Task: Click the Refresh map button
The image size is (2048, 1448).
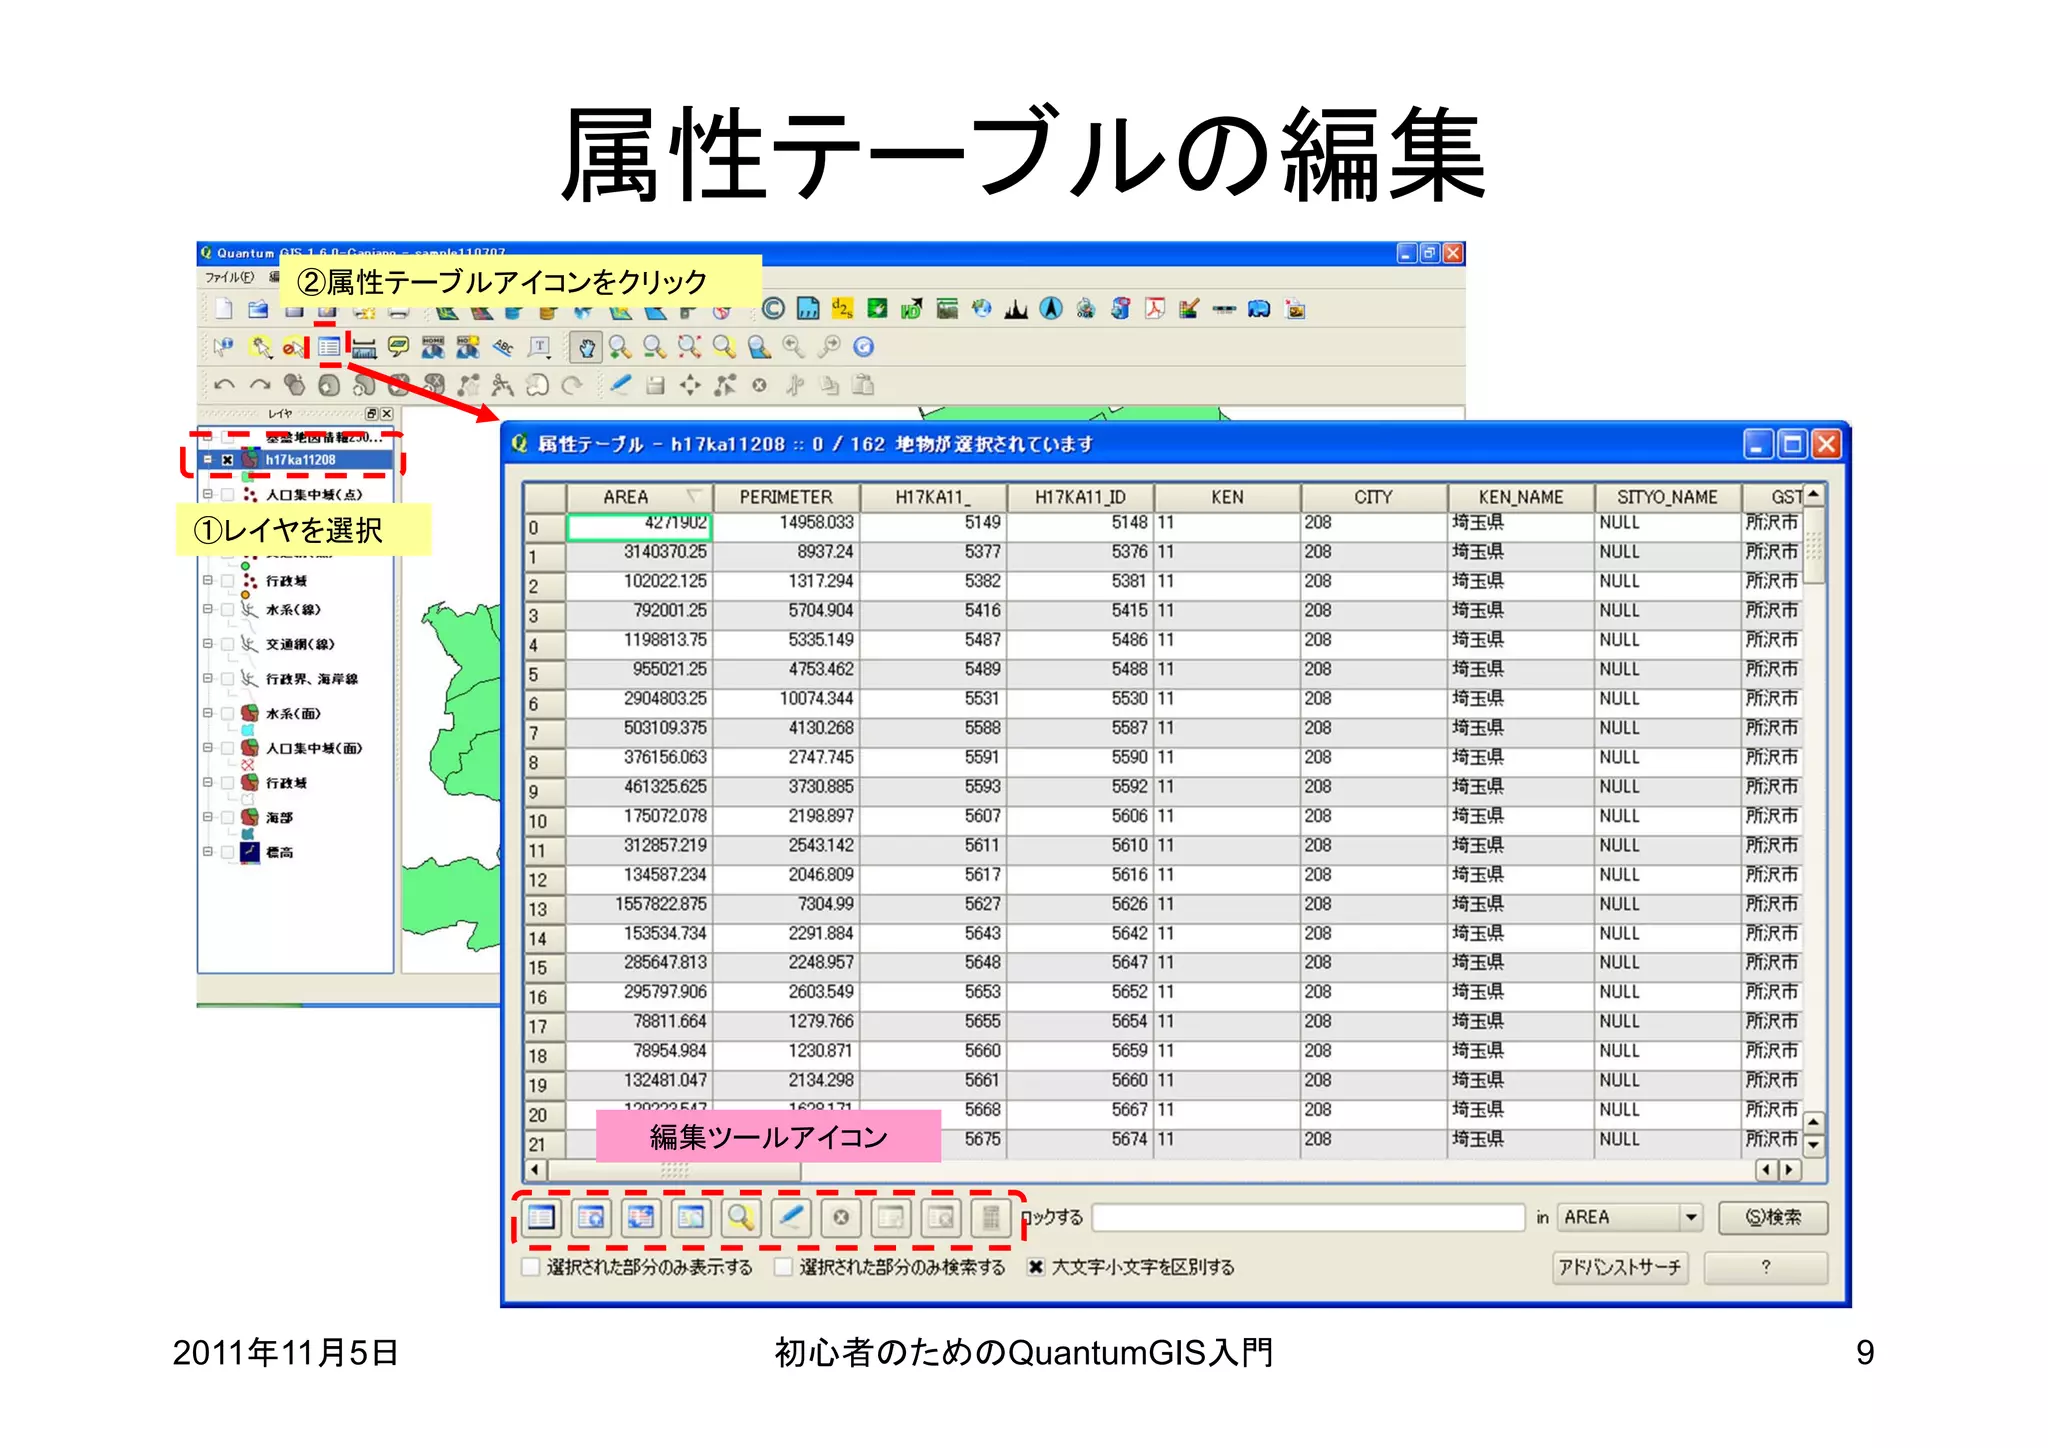Action: (863, 347)
